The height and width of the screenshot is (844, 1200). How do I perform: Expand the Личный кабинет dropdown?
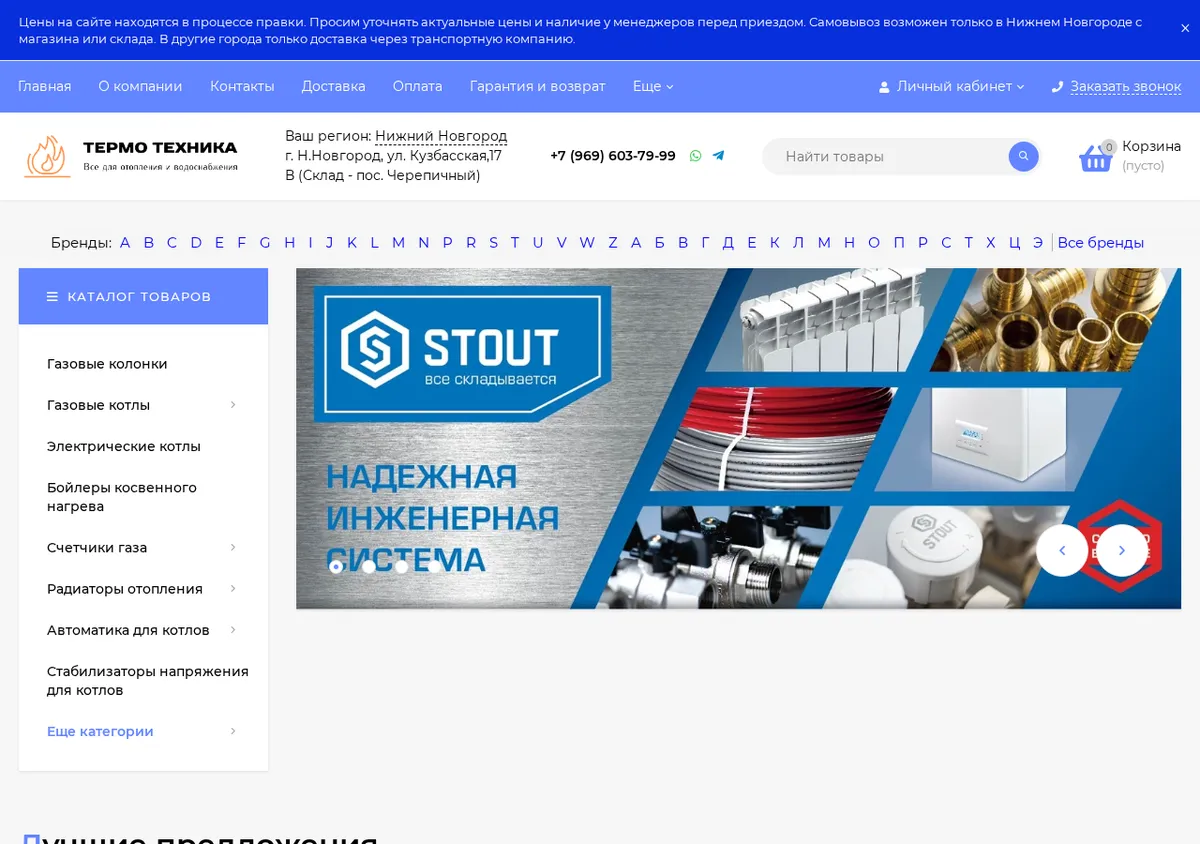pos(952,87)
